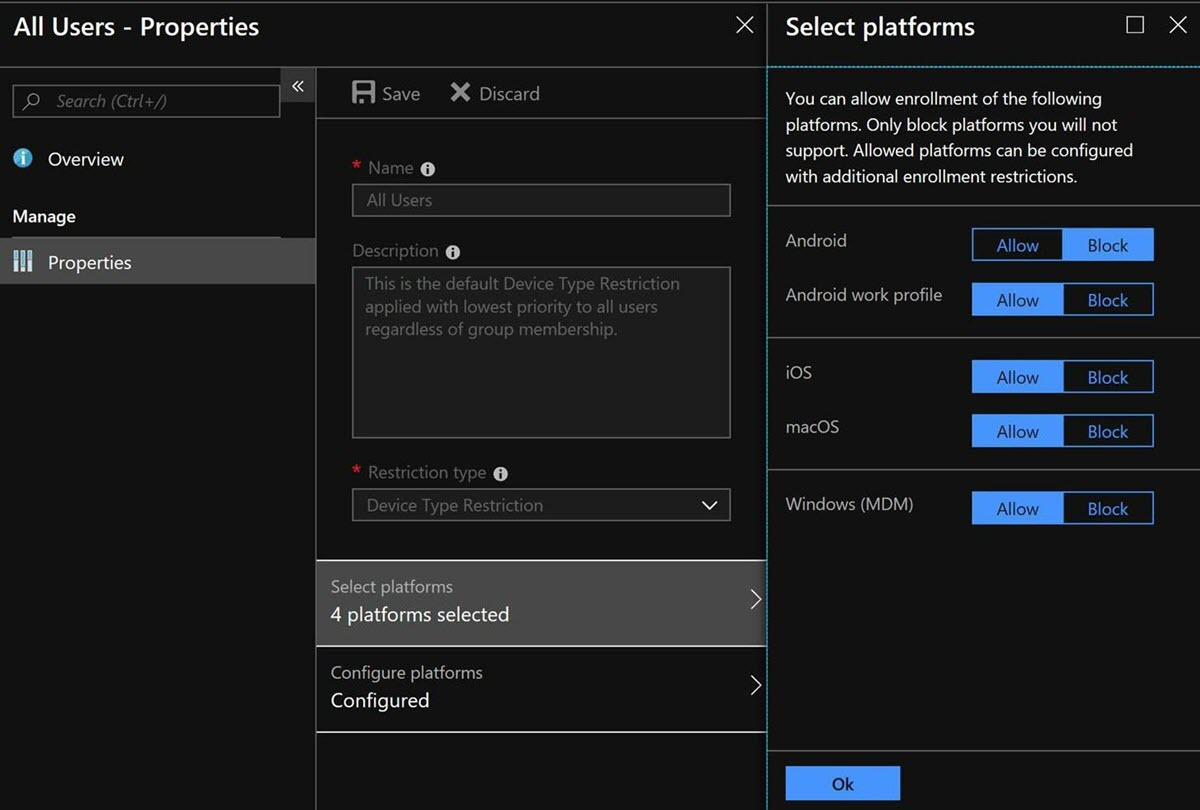Click info icon next to Name
The height and width of the screenshot is (810, 1200).
pyautogui.click(x=428, y=169)
